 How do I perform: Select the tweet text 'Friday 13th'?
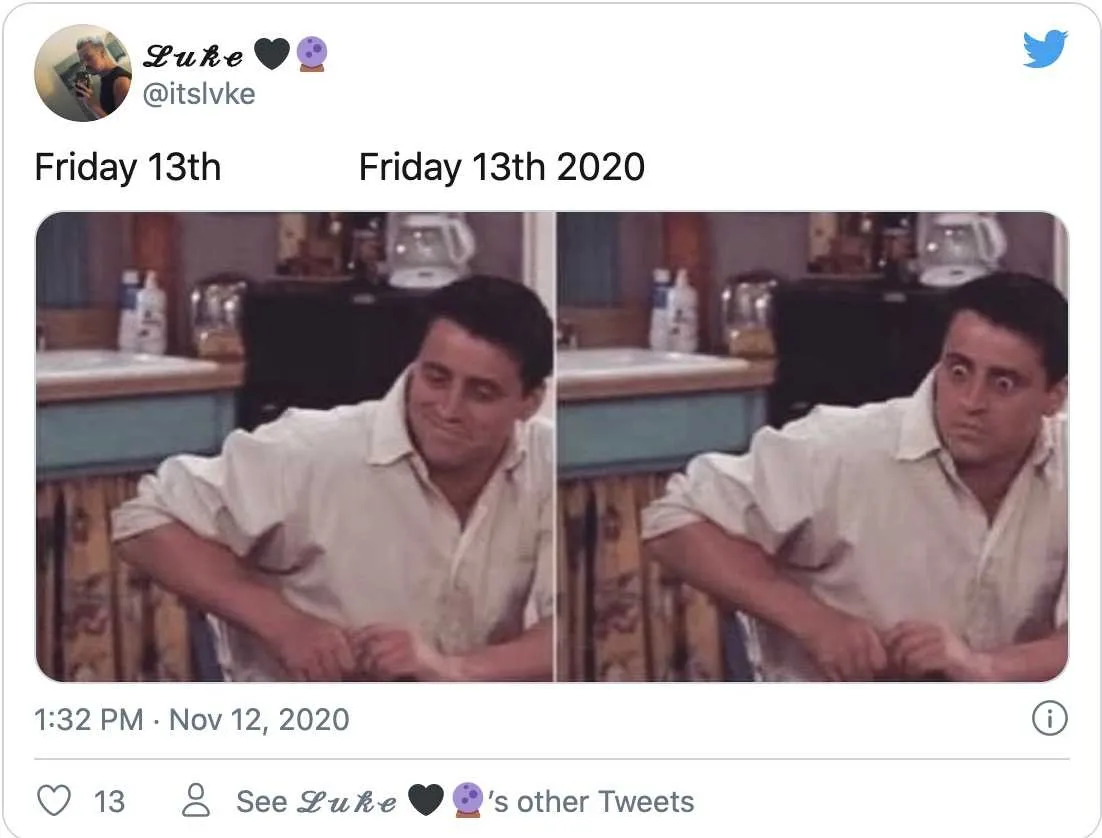tap(129, 167)
